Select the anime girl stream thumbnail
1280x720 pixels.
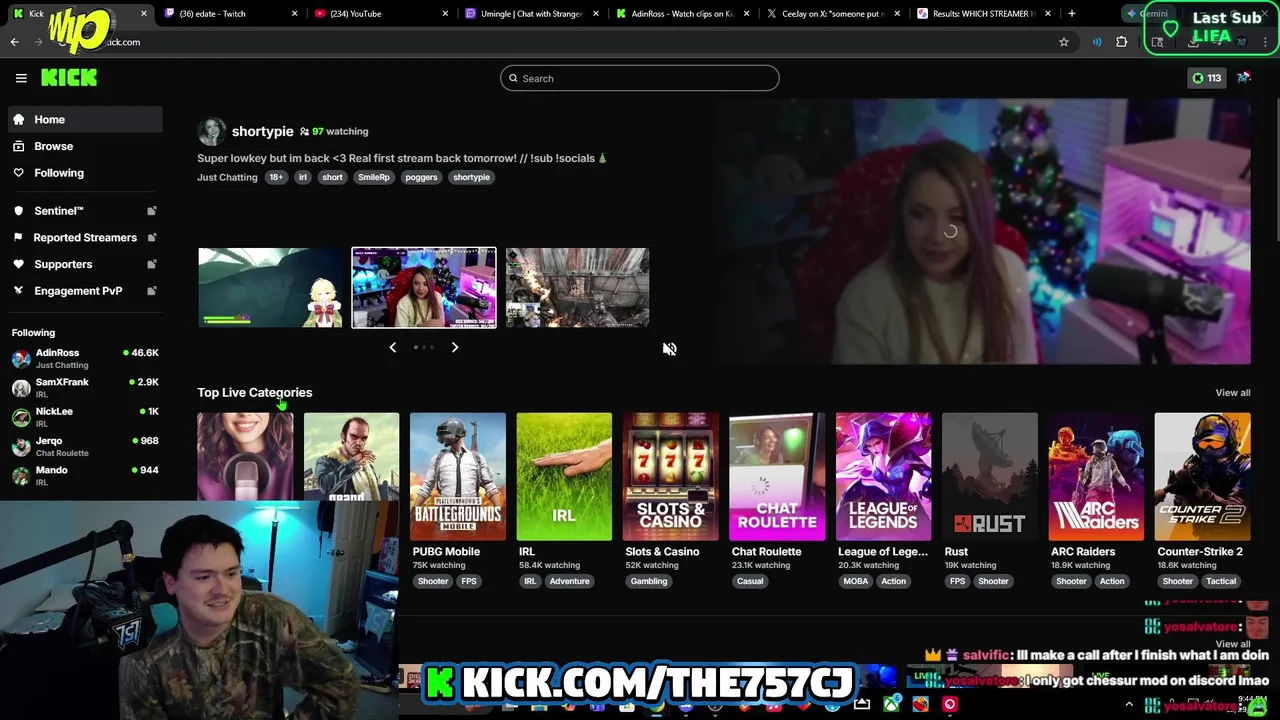(x=270, y=288)
